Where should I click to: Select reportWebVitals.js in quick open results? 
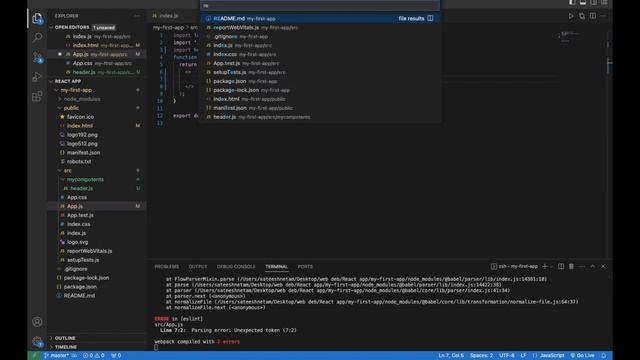320,28
